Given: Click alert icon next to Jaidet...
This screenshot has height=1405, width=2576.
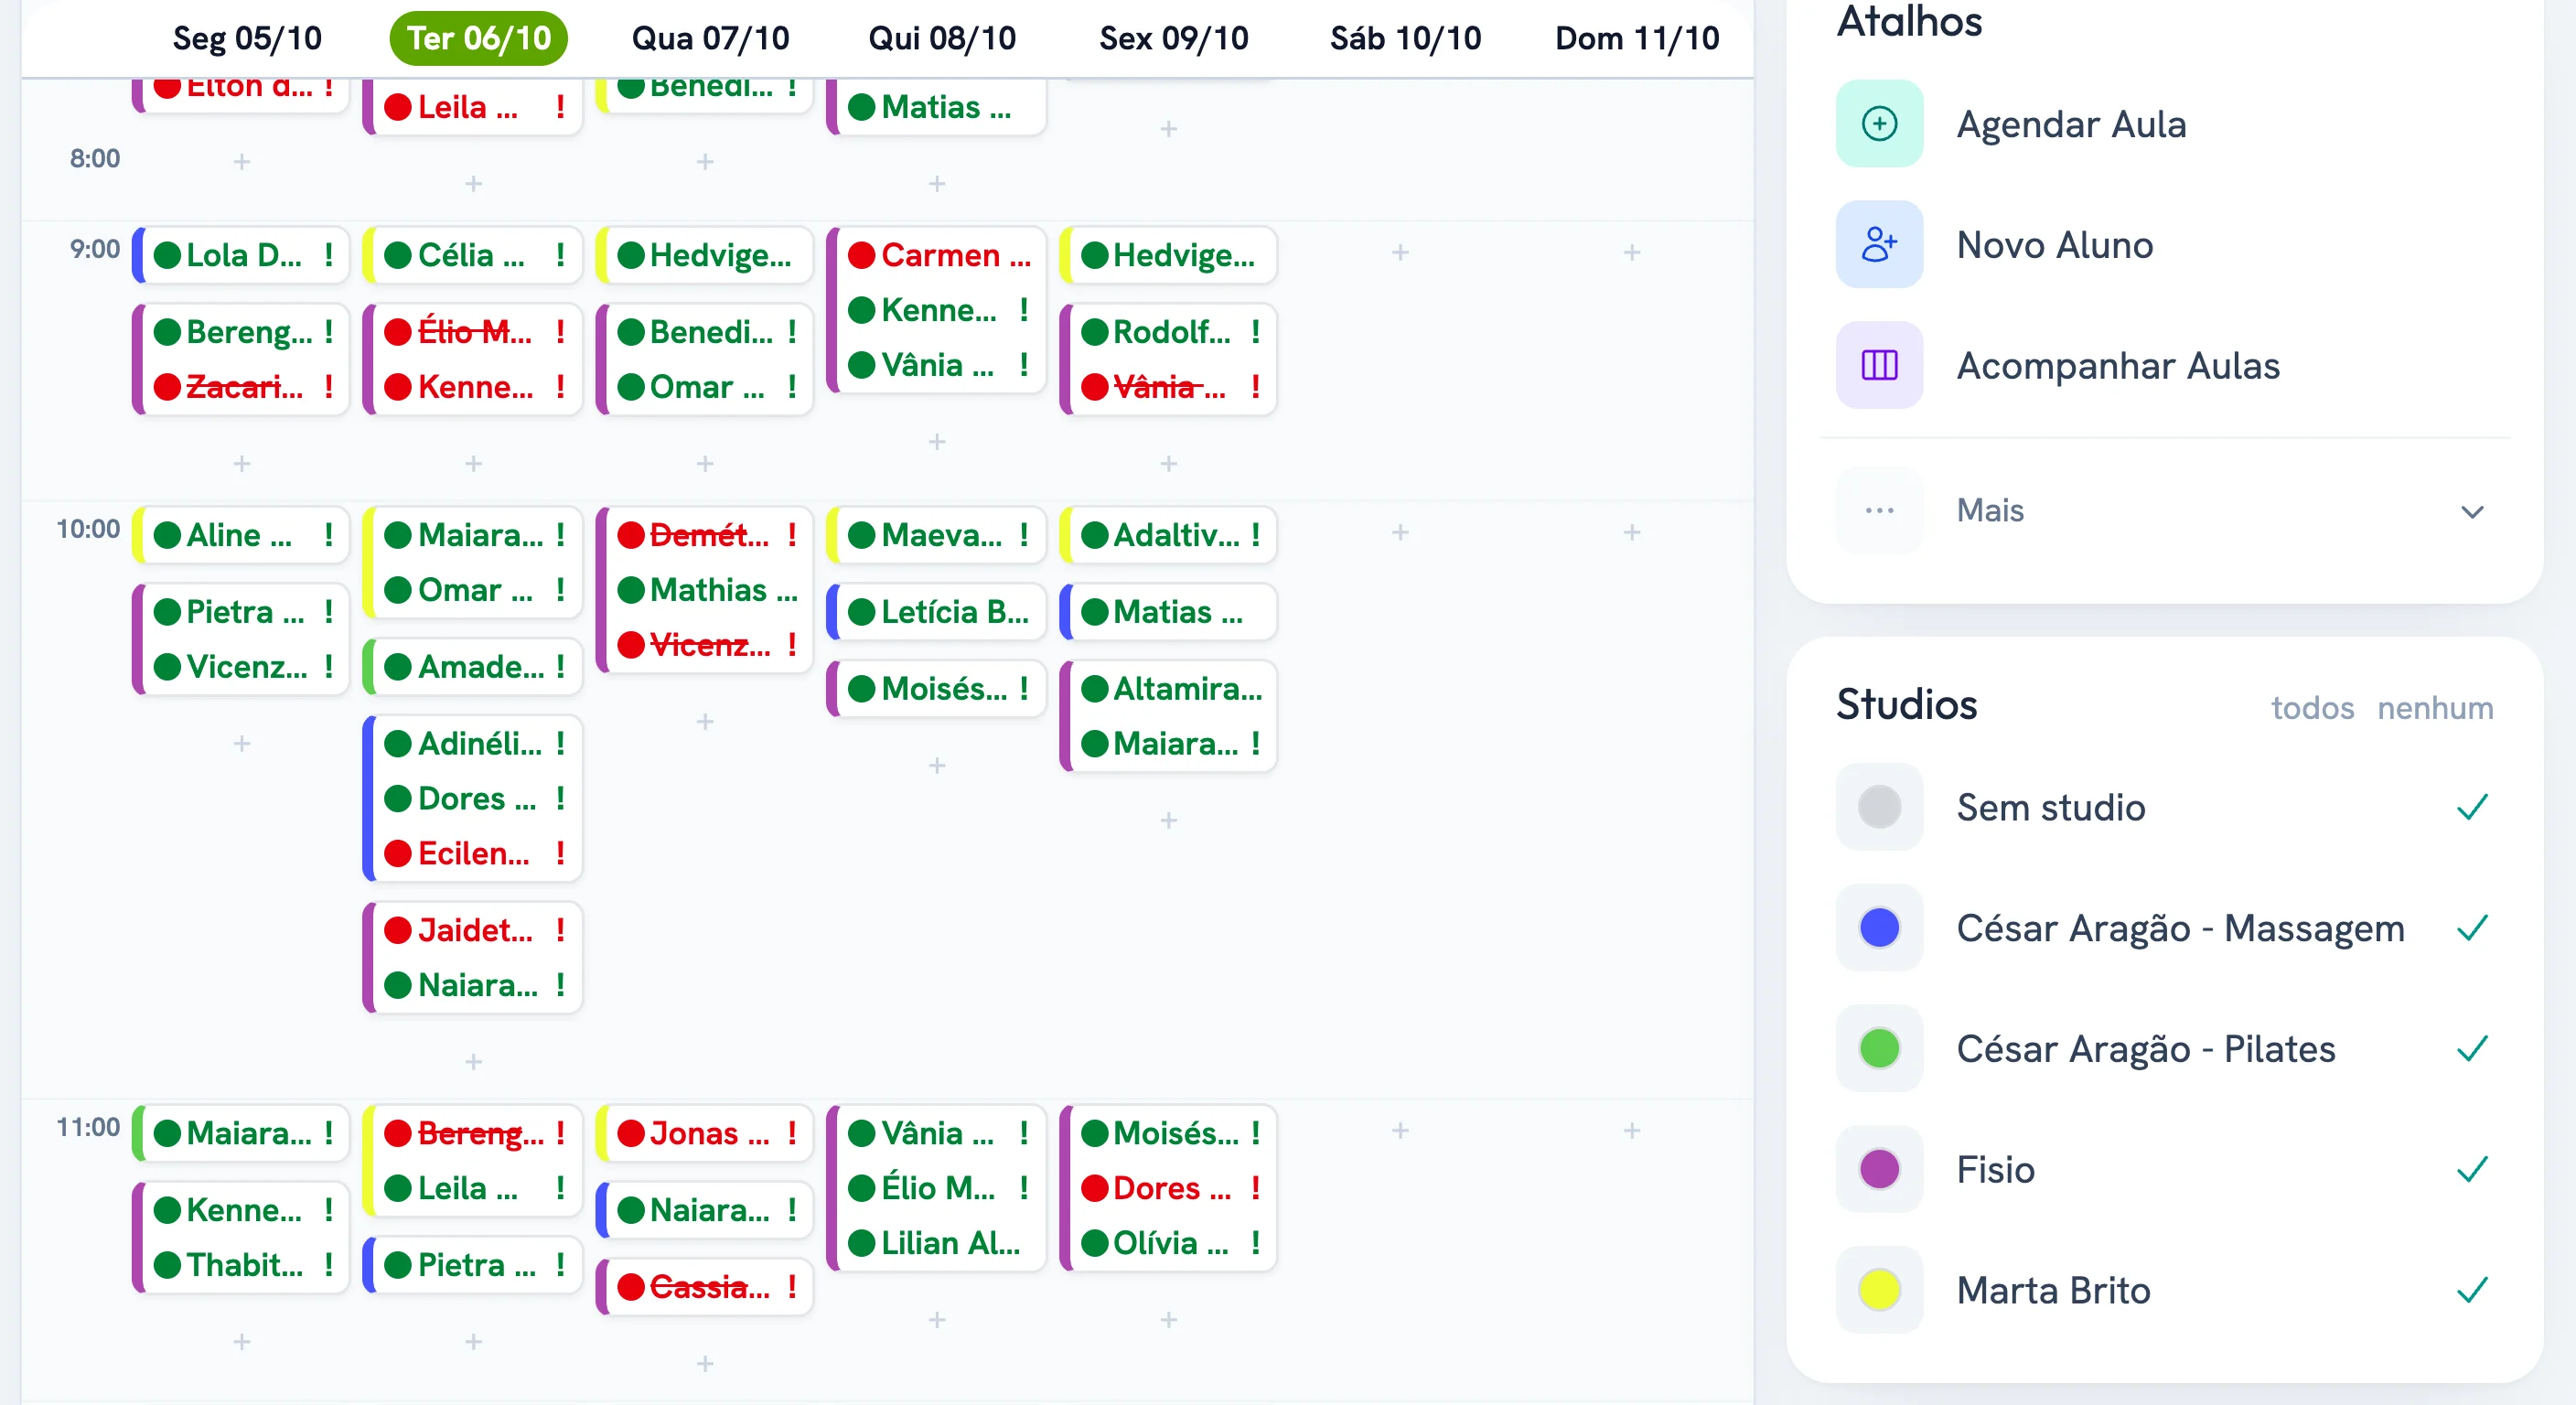Looking at the screenshot, I should 561,930.
